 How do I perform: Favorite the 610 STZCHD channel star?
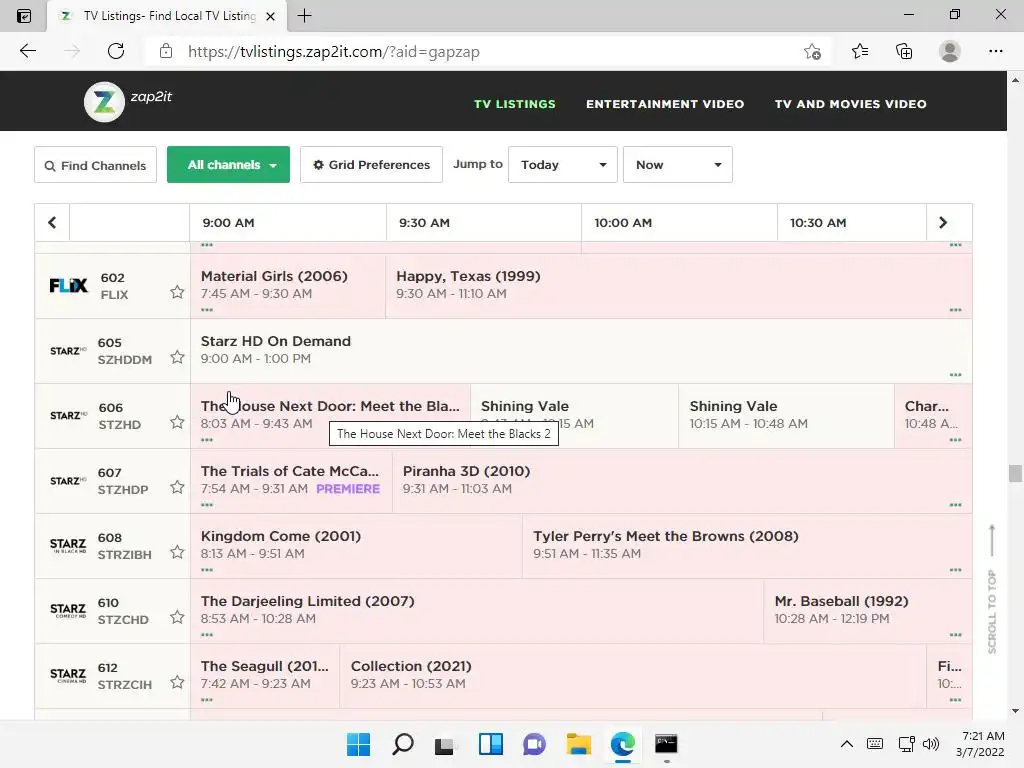(x=177, y=617)
